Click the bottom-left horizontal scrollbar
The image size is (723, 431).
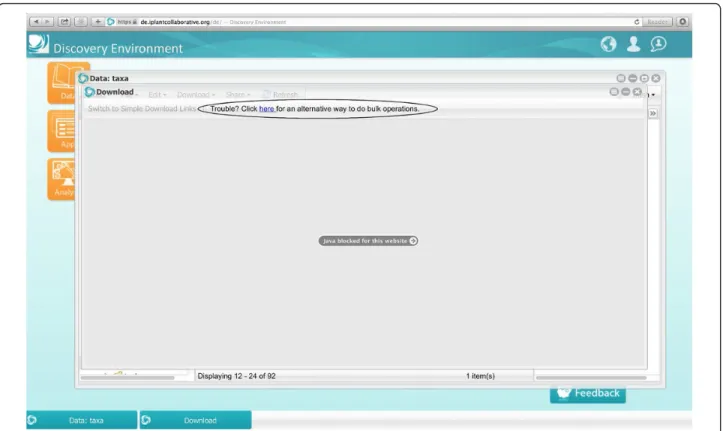click(x=128, y=378)
